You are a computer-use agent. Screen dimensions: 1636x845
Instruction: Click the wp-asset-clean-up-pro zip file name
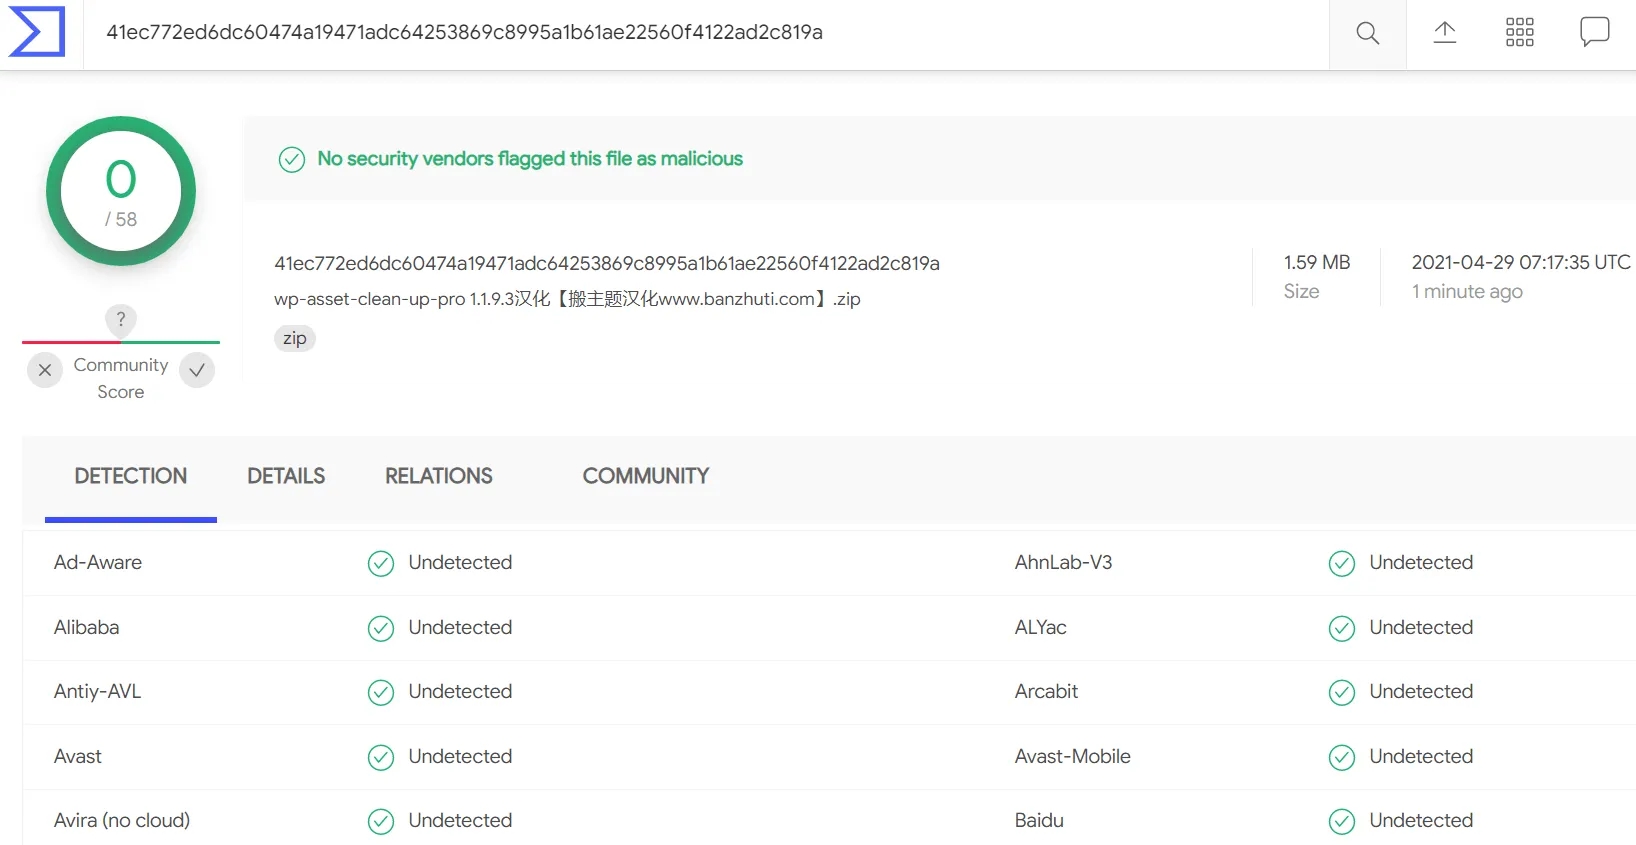567,299
